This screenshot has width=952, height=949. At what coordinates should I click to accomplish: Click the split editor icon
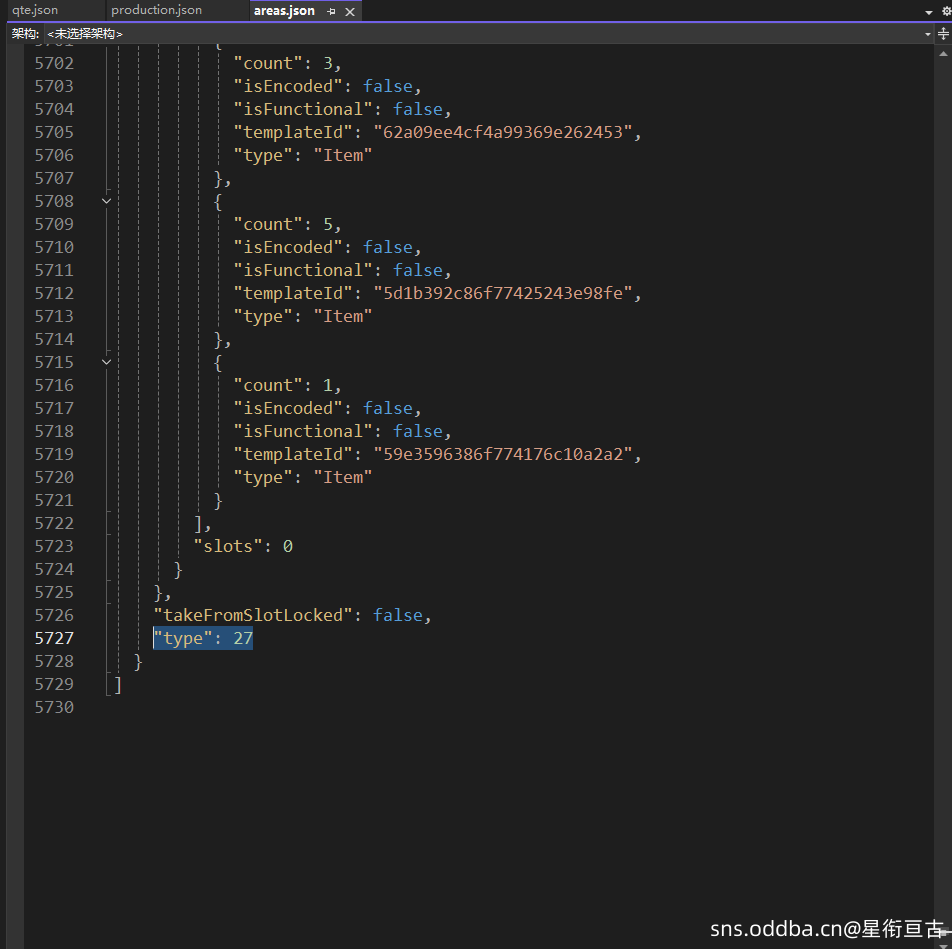tap(943, 34)
